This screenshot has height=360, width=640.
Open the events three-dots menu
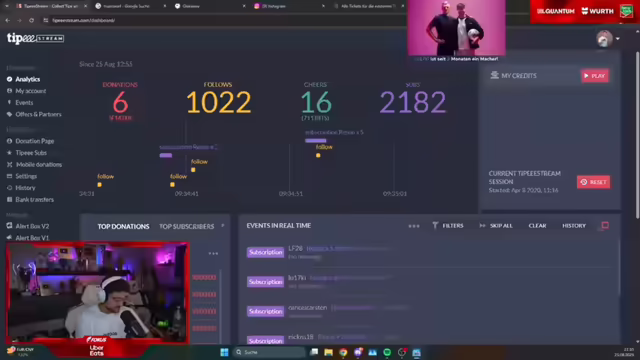(x=414, y=226)
